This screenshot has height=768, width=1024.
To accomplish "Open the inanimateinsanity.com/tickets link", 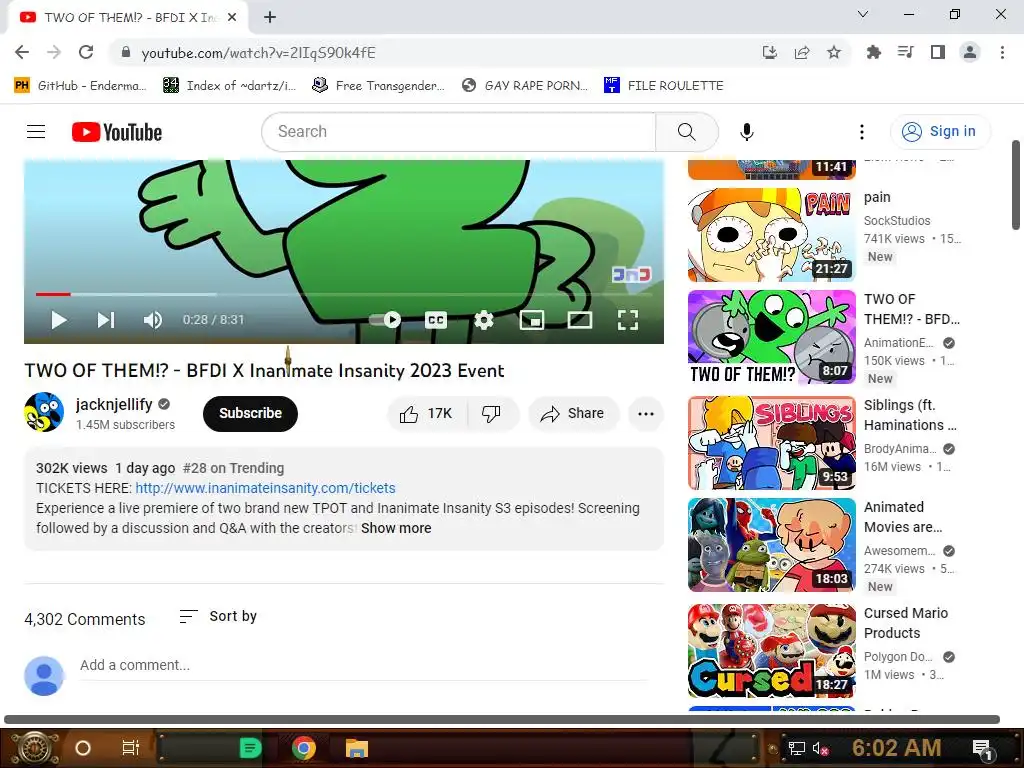I will (x=265, y=488).
